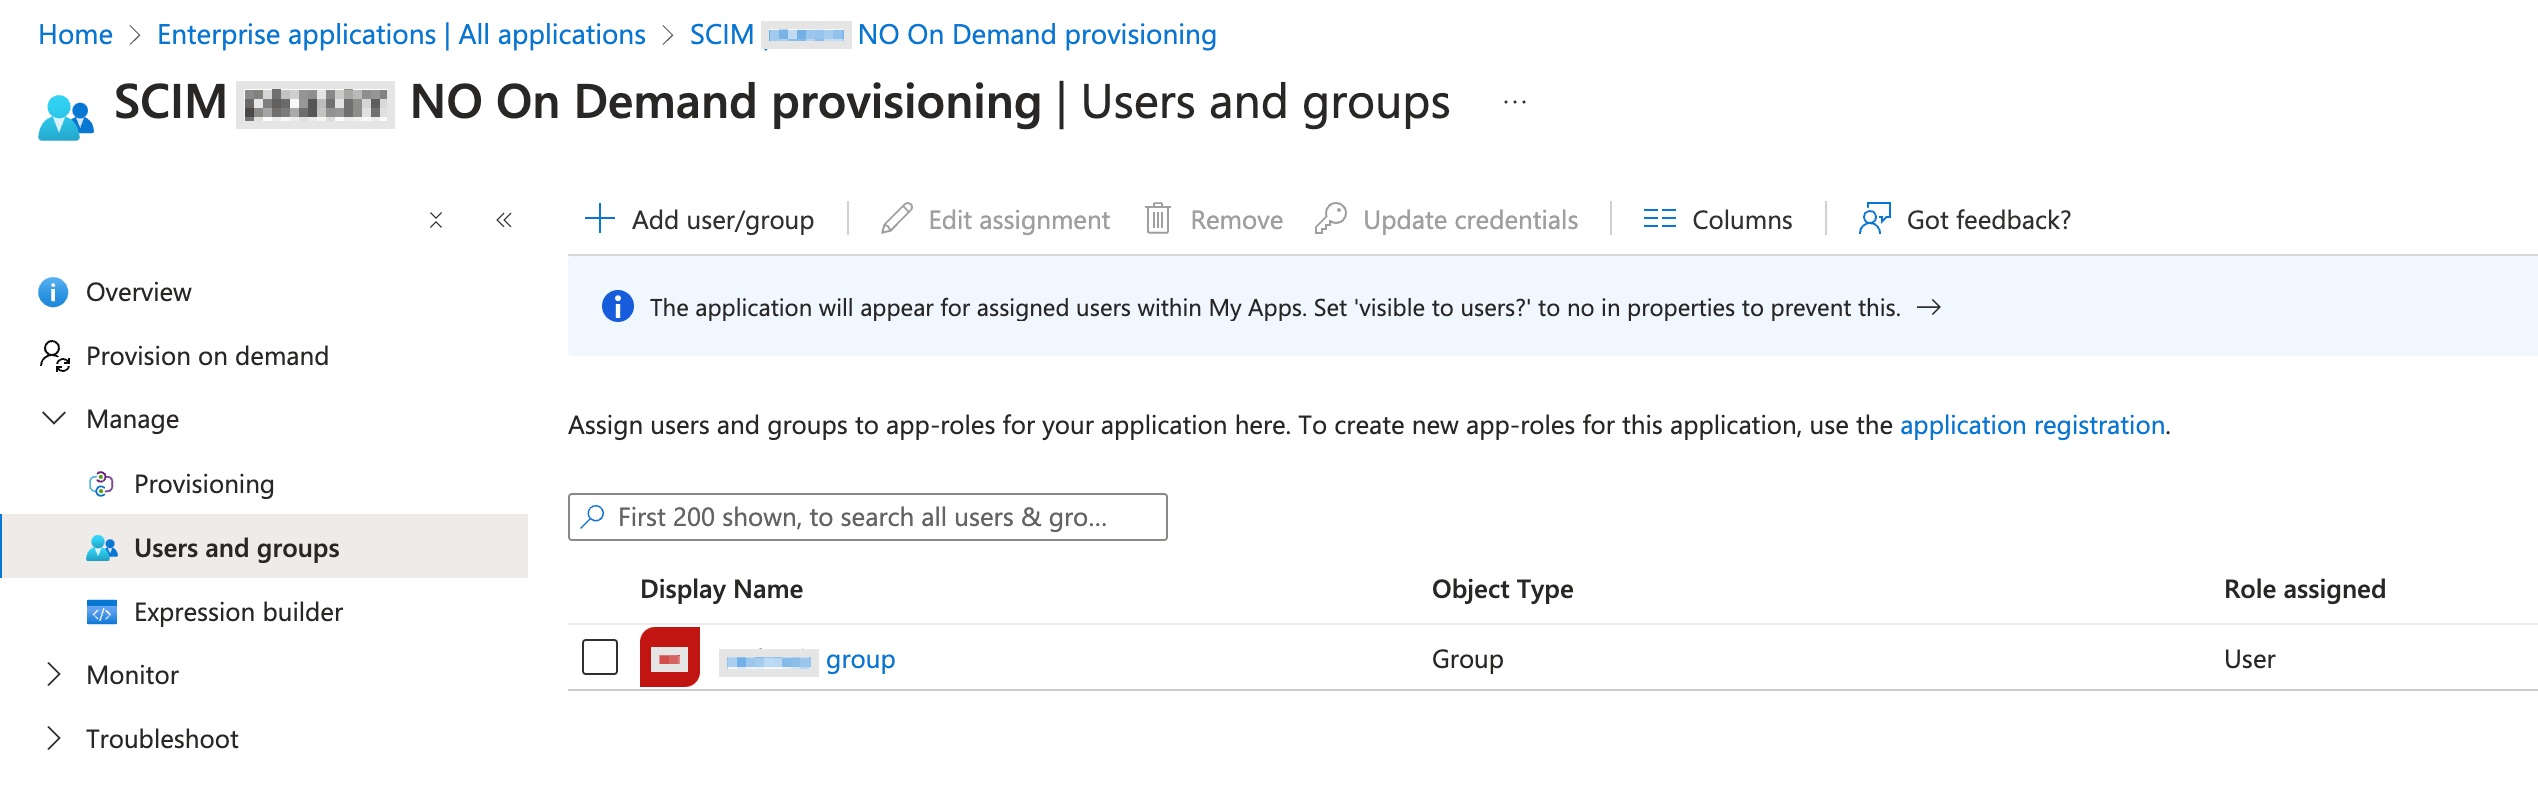The image size is (2538, 788).
Task: Click the red group avatar thumbnail
Action: (670, 657)
